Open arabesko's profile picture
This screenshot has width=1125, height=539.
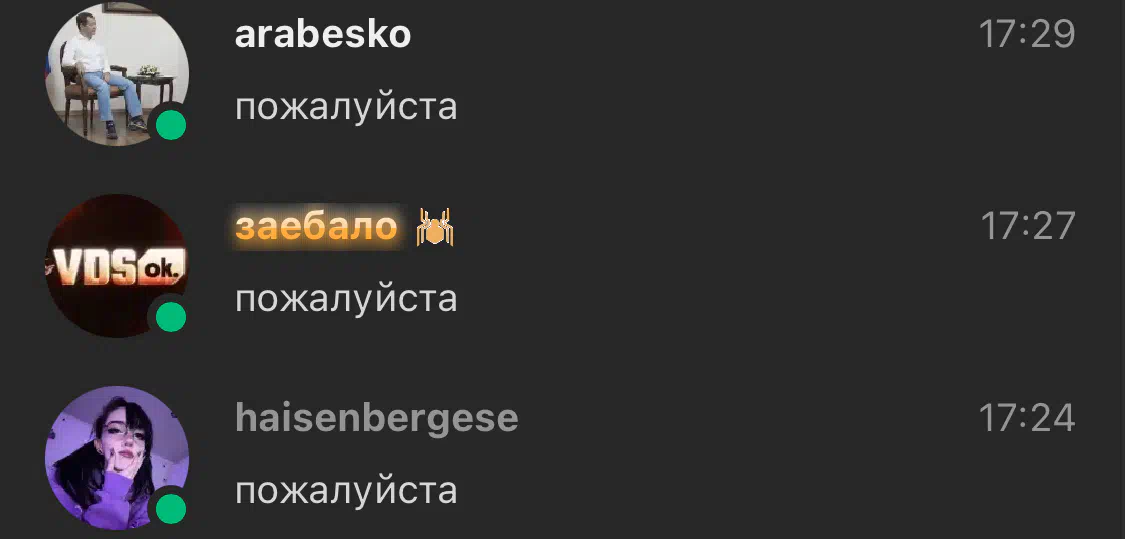[x=117, y=74]
